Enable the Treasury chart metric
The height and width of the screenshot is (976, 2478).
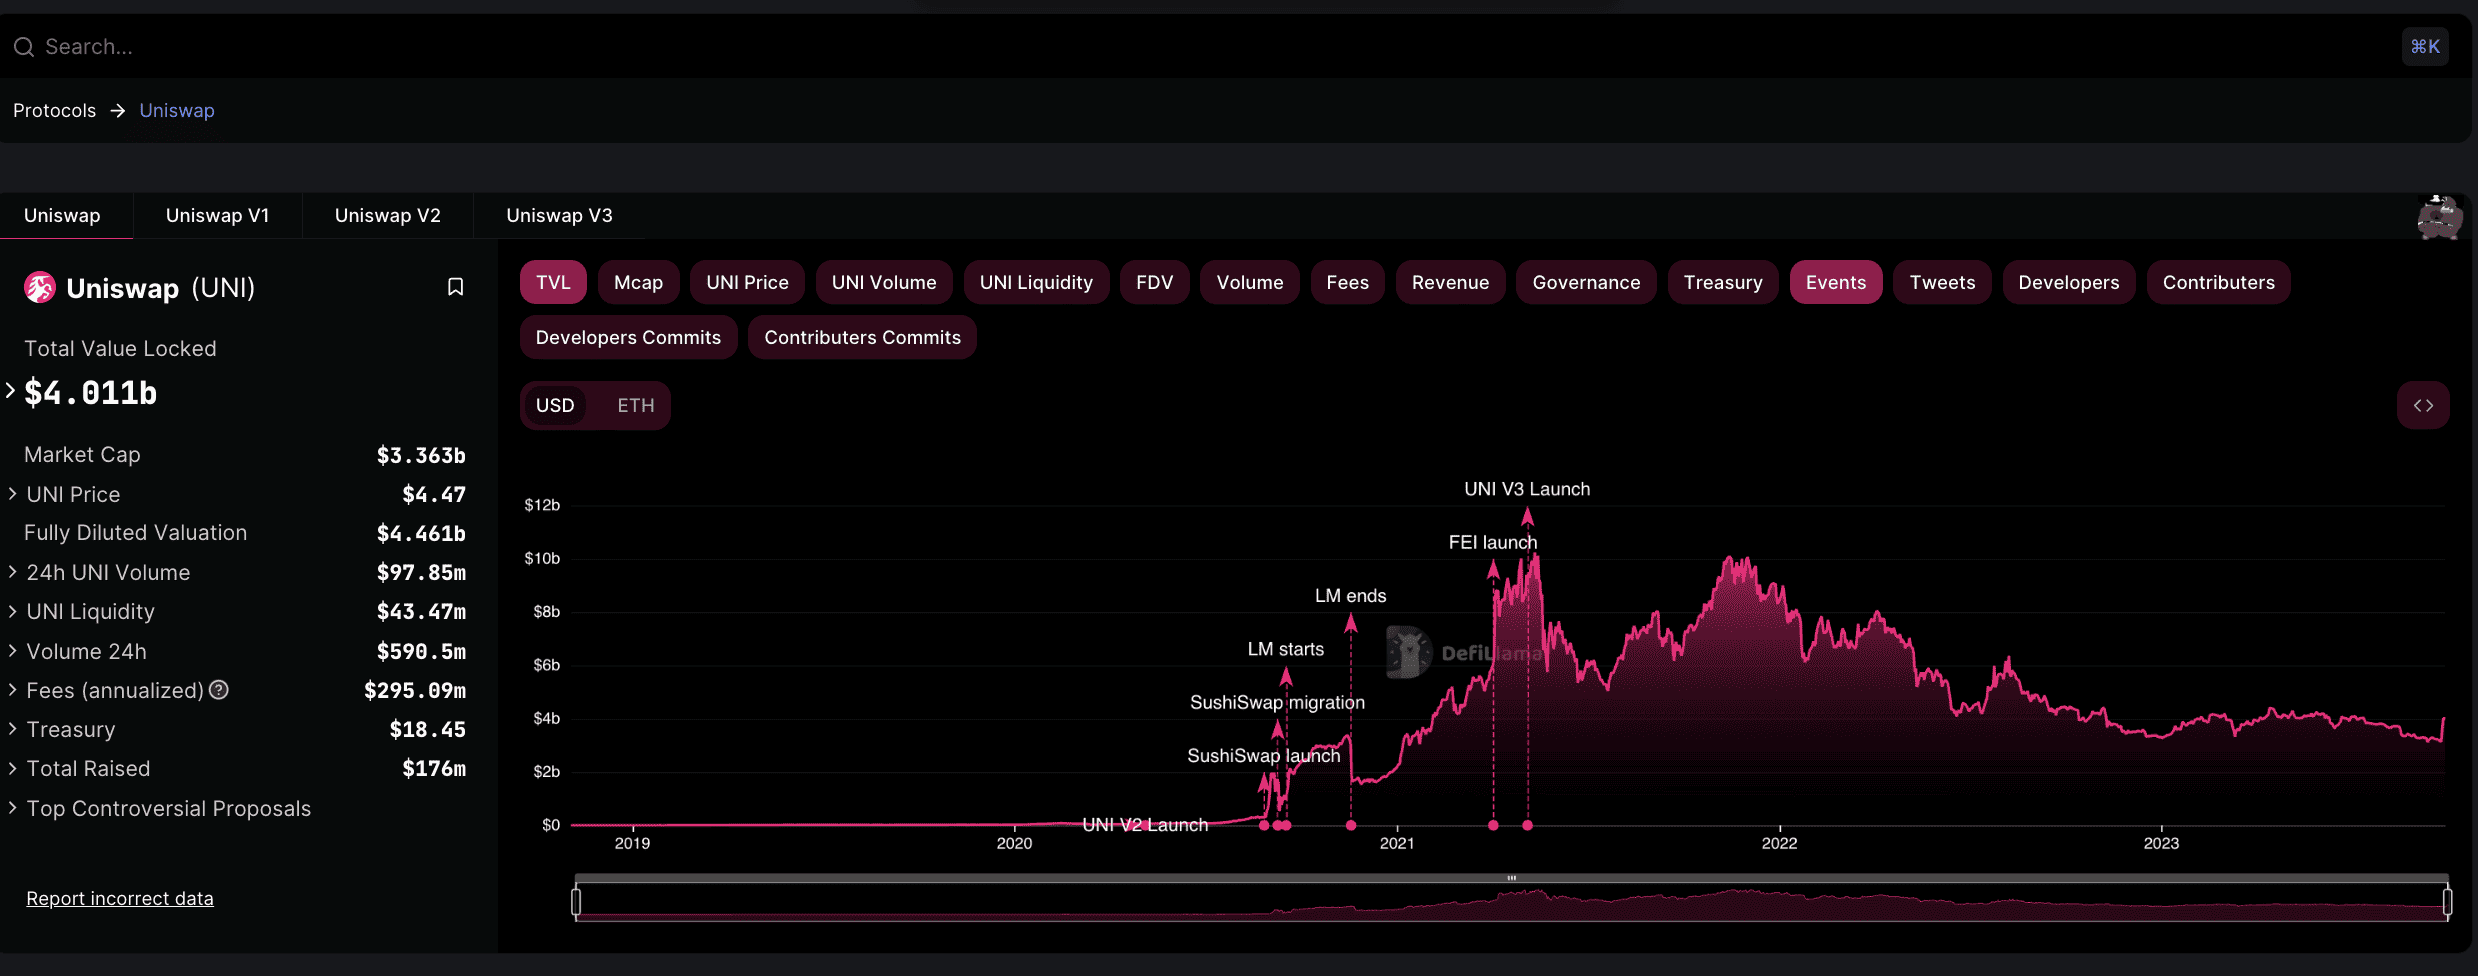1723,283
